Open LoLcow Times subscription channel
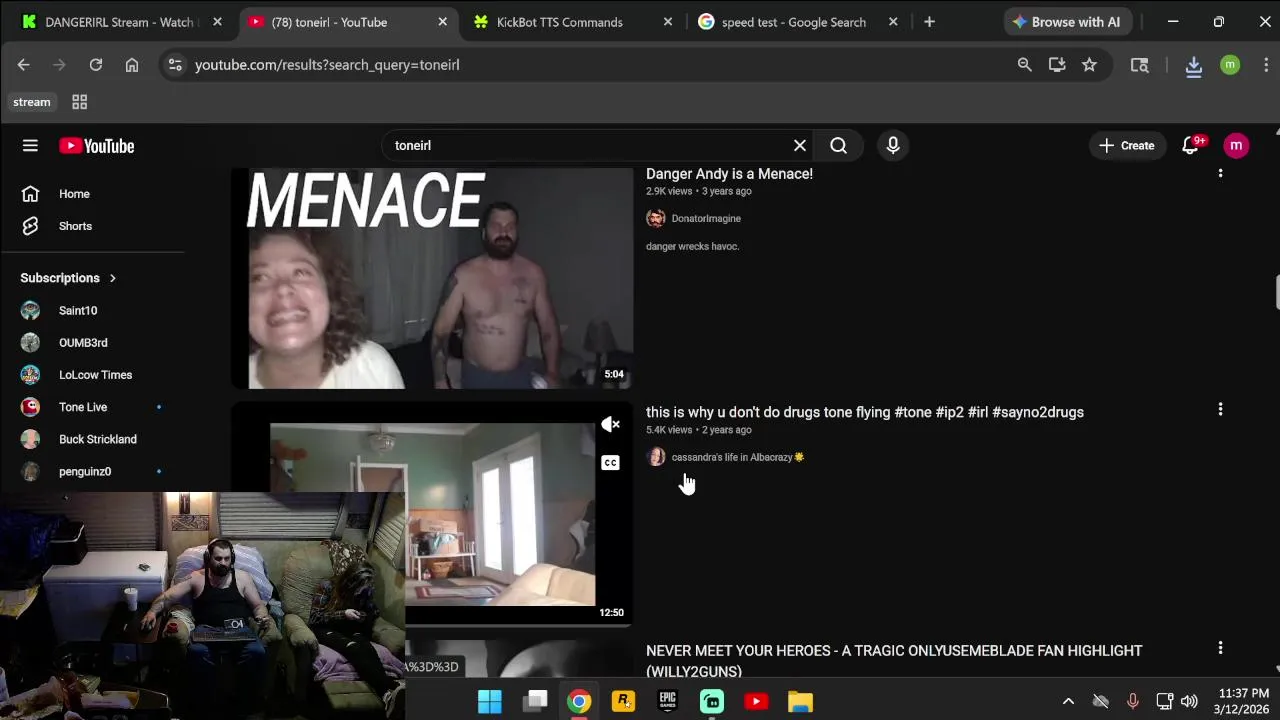Viewport: 1280px width, 720px height. [x=93, y=375]
